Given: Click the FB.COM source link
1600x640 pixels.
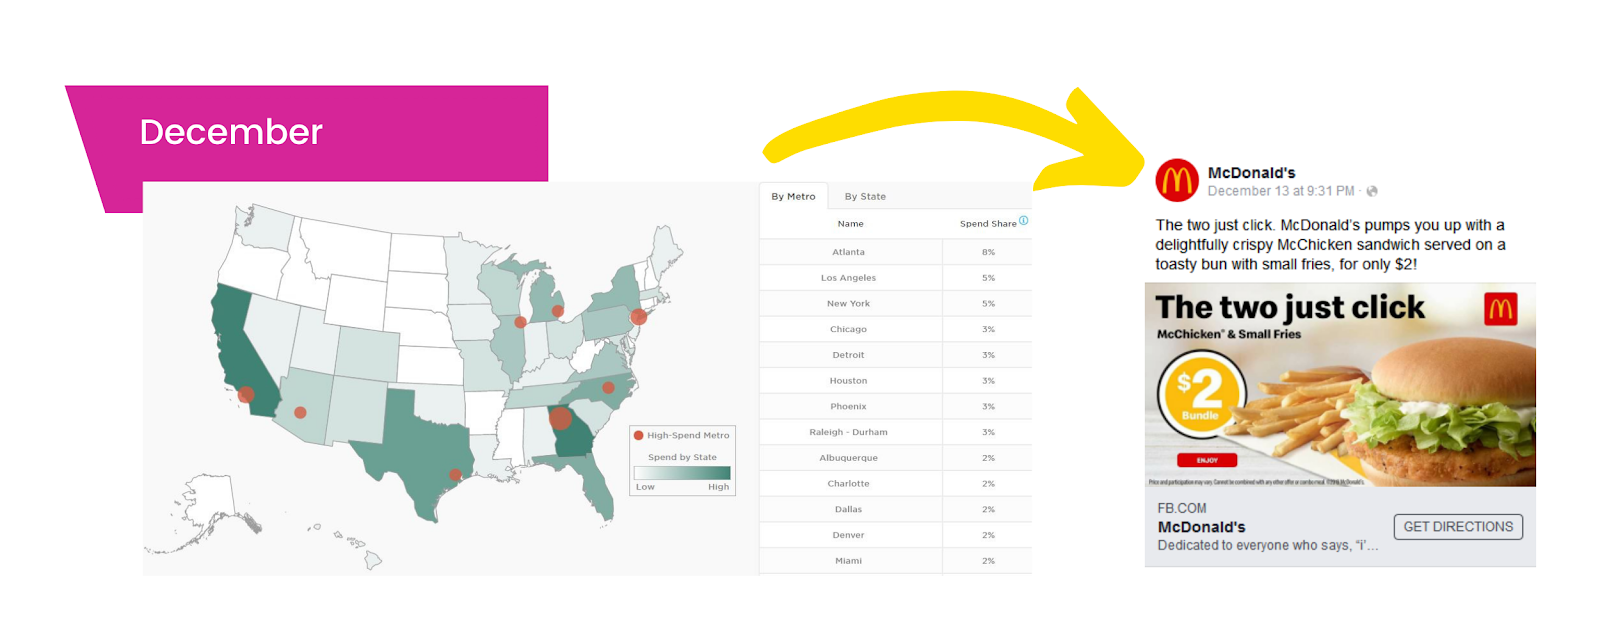Looking at the screenshot, I should [x=1182, y=508].
